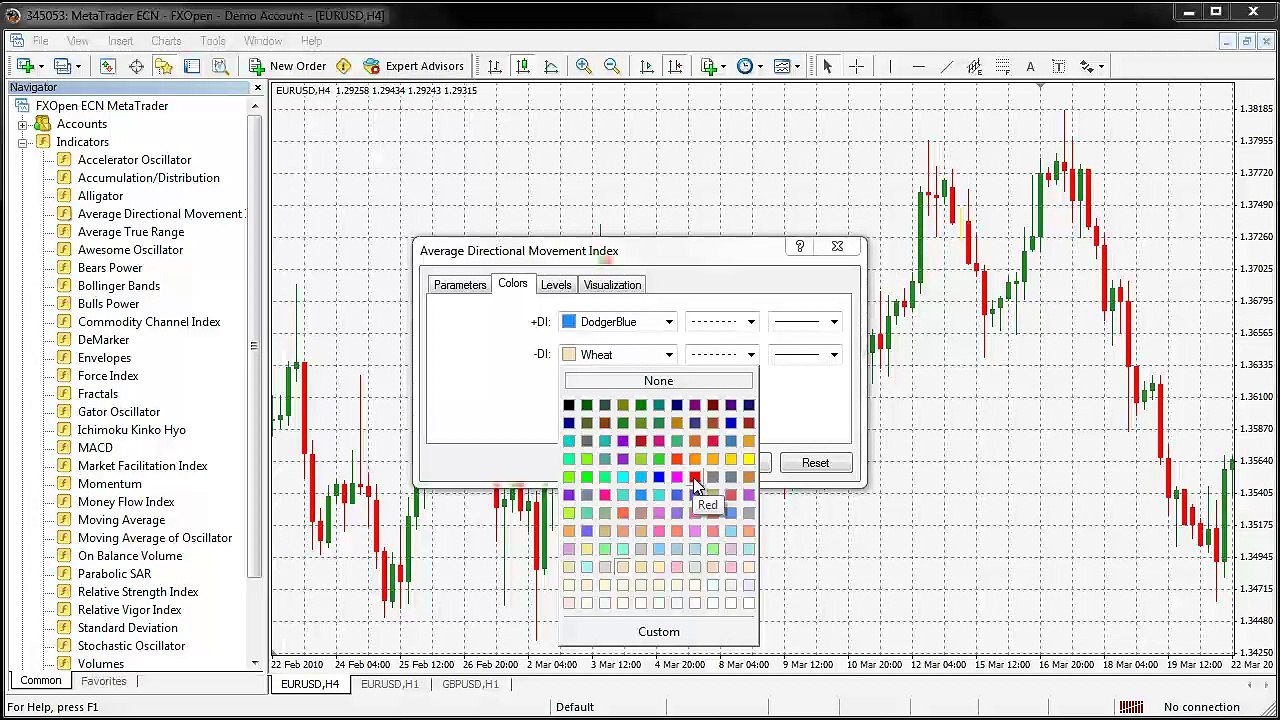Switch to the Levels tab

pyautogui.click(x=556, y=285)
